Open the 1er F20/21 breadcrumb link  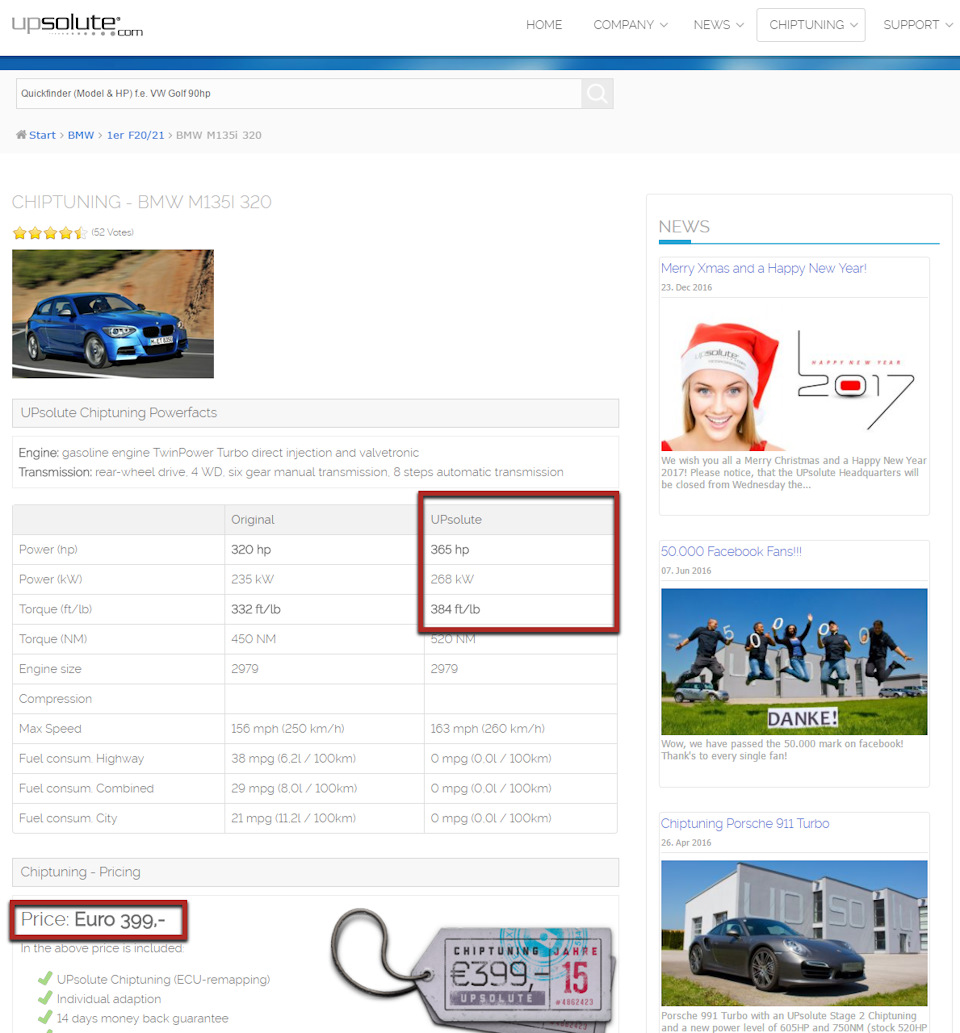click(136, 135)
